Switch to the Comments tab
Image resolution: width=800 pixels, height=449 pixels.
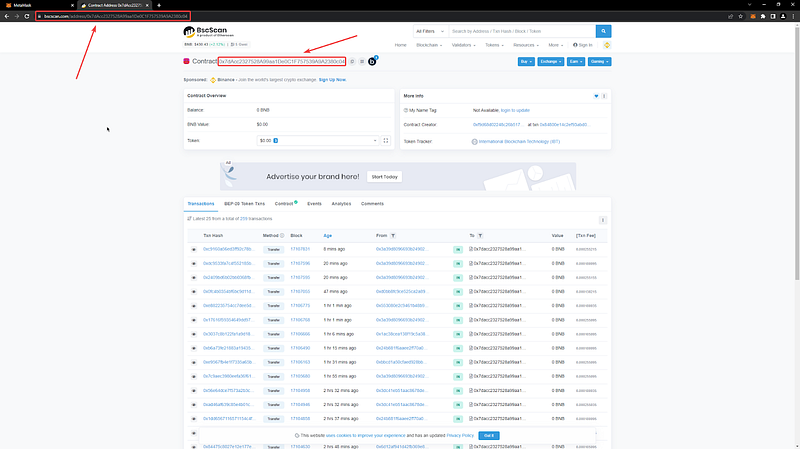[x=372, y=204]
